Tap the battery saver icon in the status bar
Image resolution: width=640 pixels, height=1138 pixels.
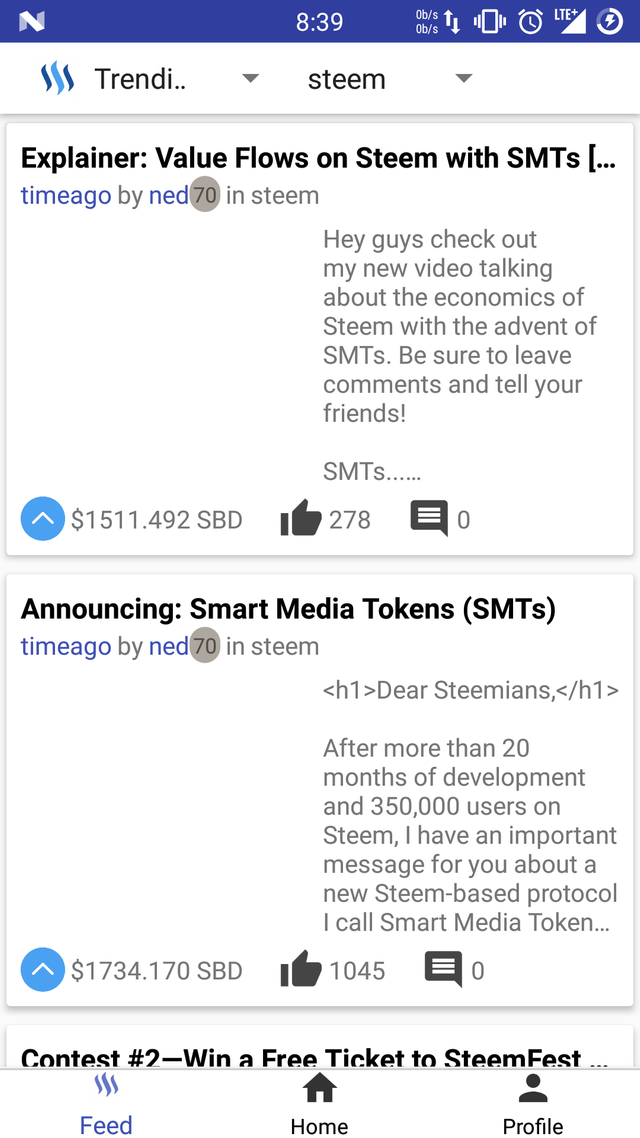point(609,21)
